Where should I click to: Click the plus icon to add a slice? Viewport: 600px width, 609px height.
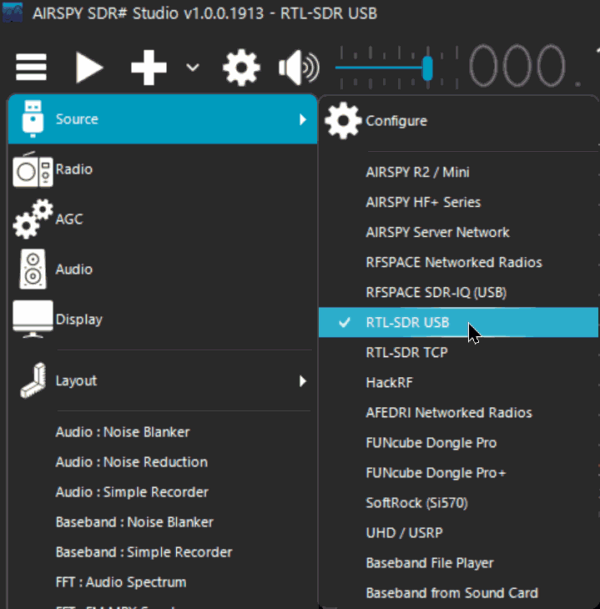tap(148, 68)
